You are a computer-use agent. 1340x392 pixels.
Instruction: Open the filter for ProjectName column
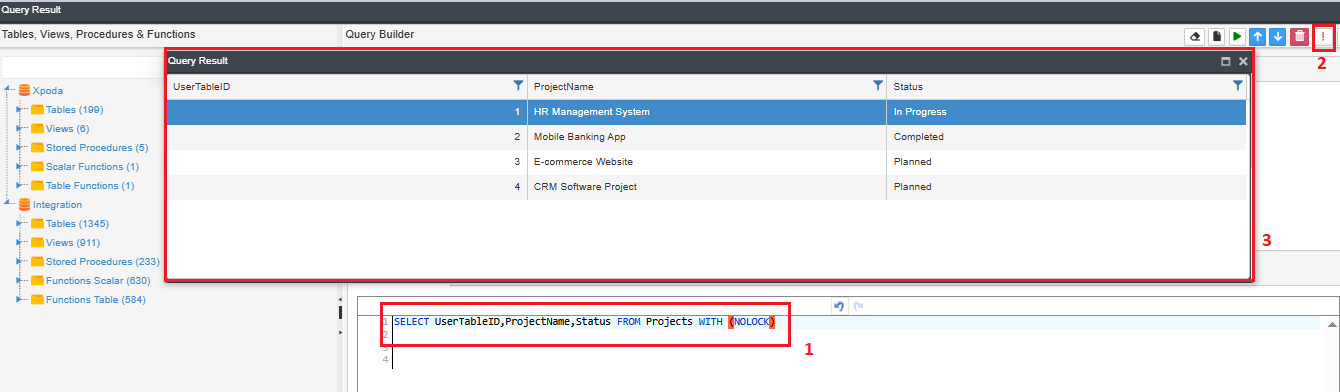877,86
